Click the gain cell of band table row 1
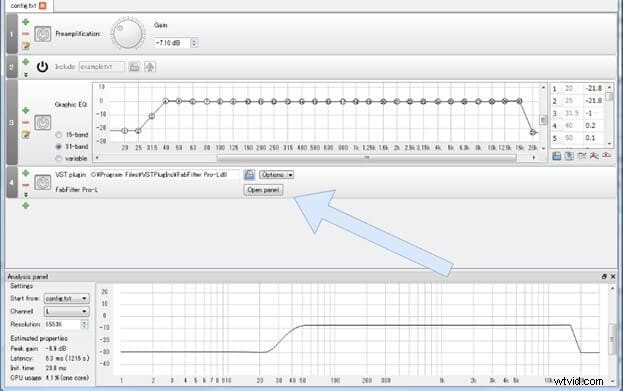The width and height of the screenshot is (623, 391). 594,89
